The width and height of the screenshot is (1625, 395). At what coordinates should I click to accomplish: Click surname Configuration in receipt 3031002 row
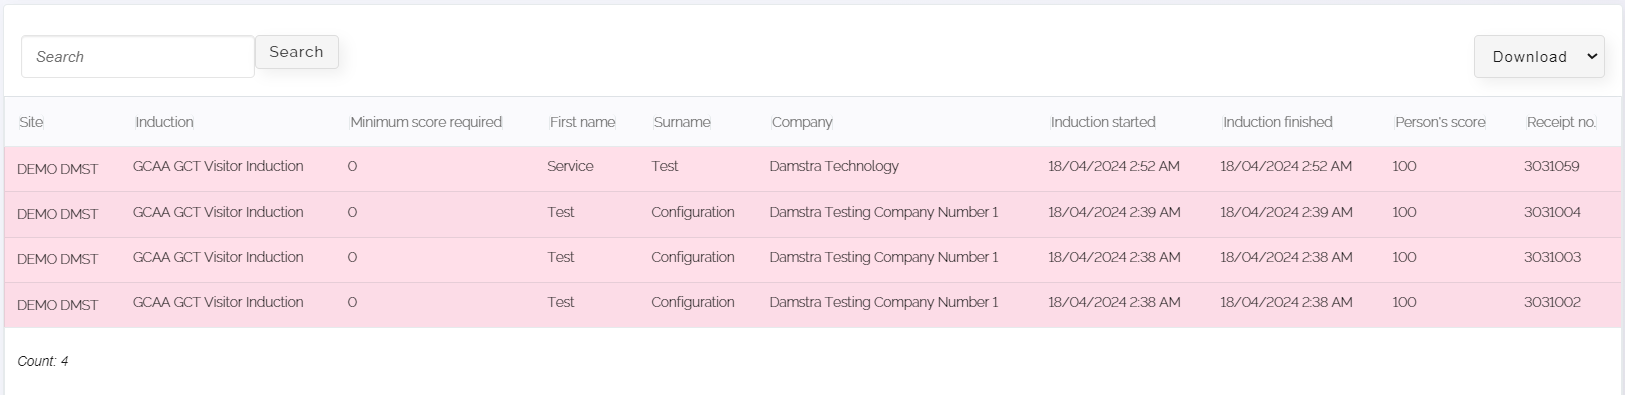pos(693,302)
